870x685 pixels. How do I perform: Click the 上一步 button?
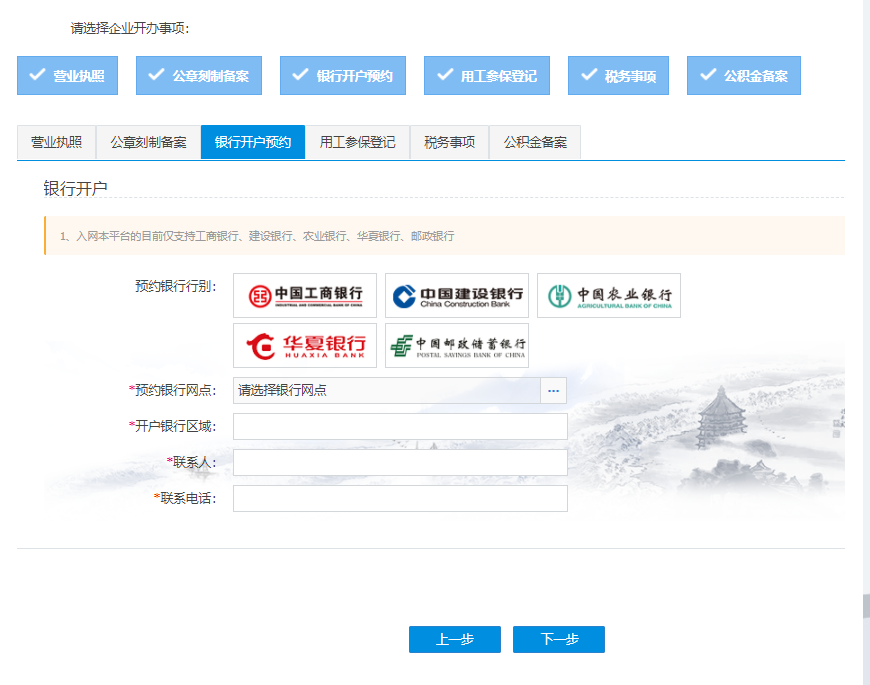coord(454,639)
